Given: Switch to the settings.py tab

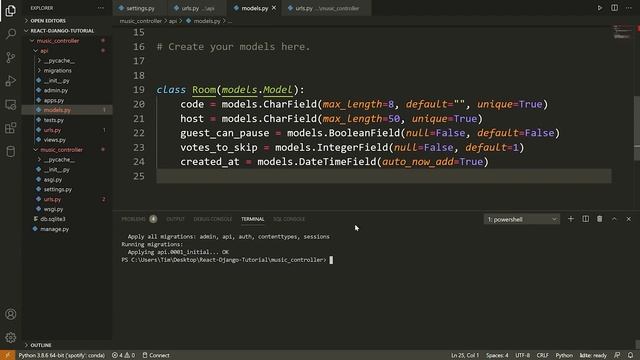Looking at the screenshot, I should (x=140, y=8).
